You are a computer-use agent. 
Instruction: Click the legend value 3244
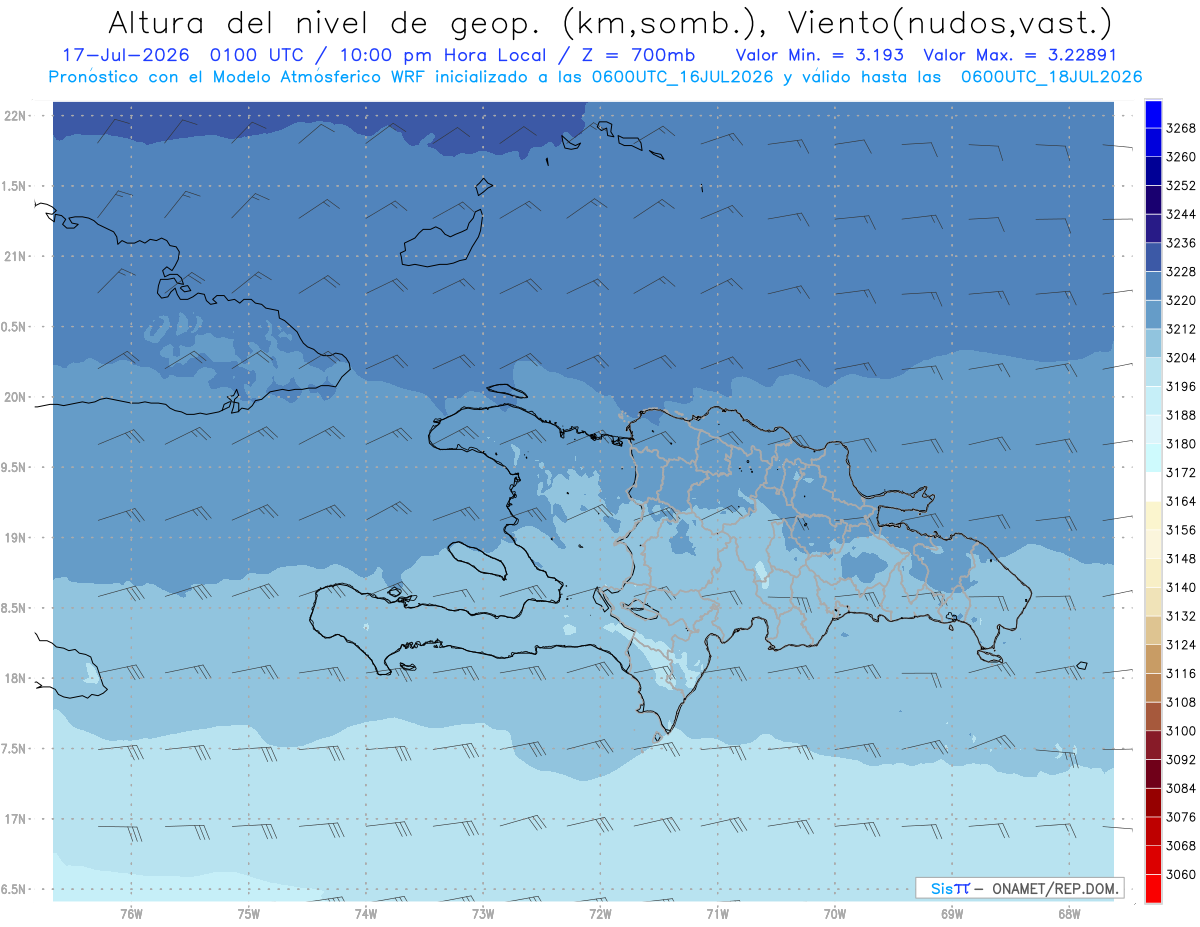[1181, 214]
